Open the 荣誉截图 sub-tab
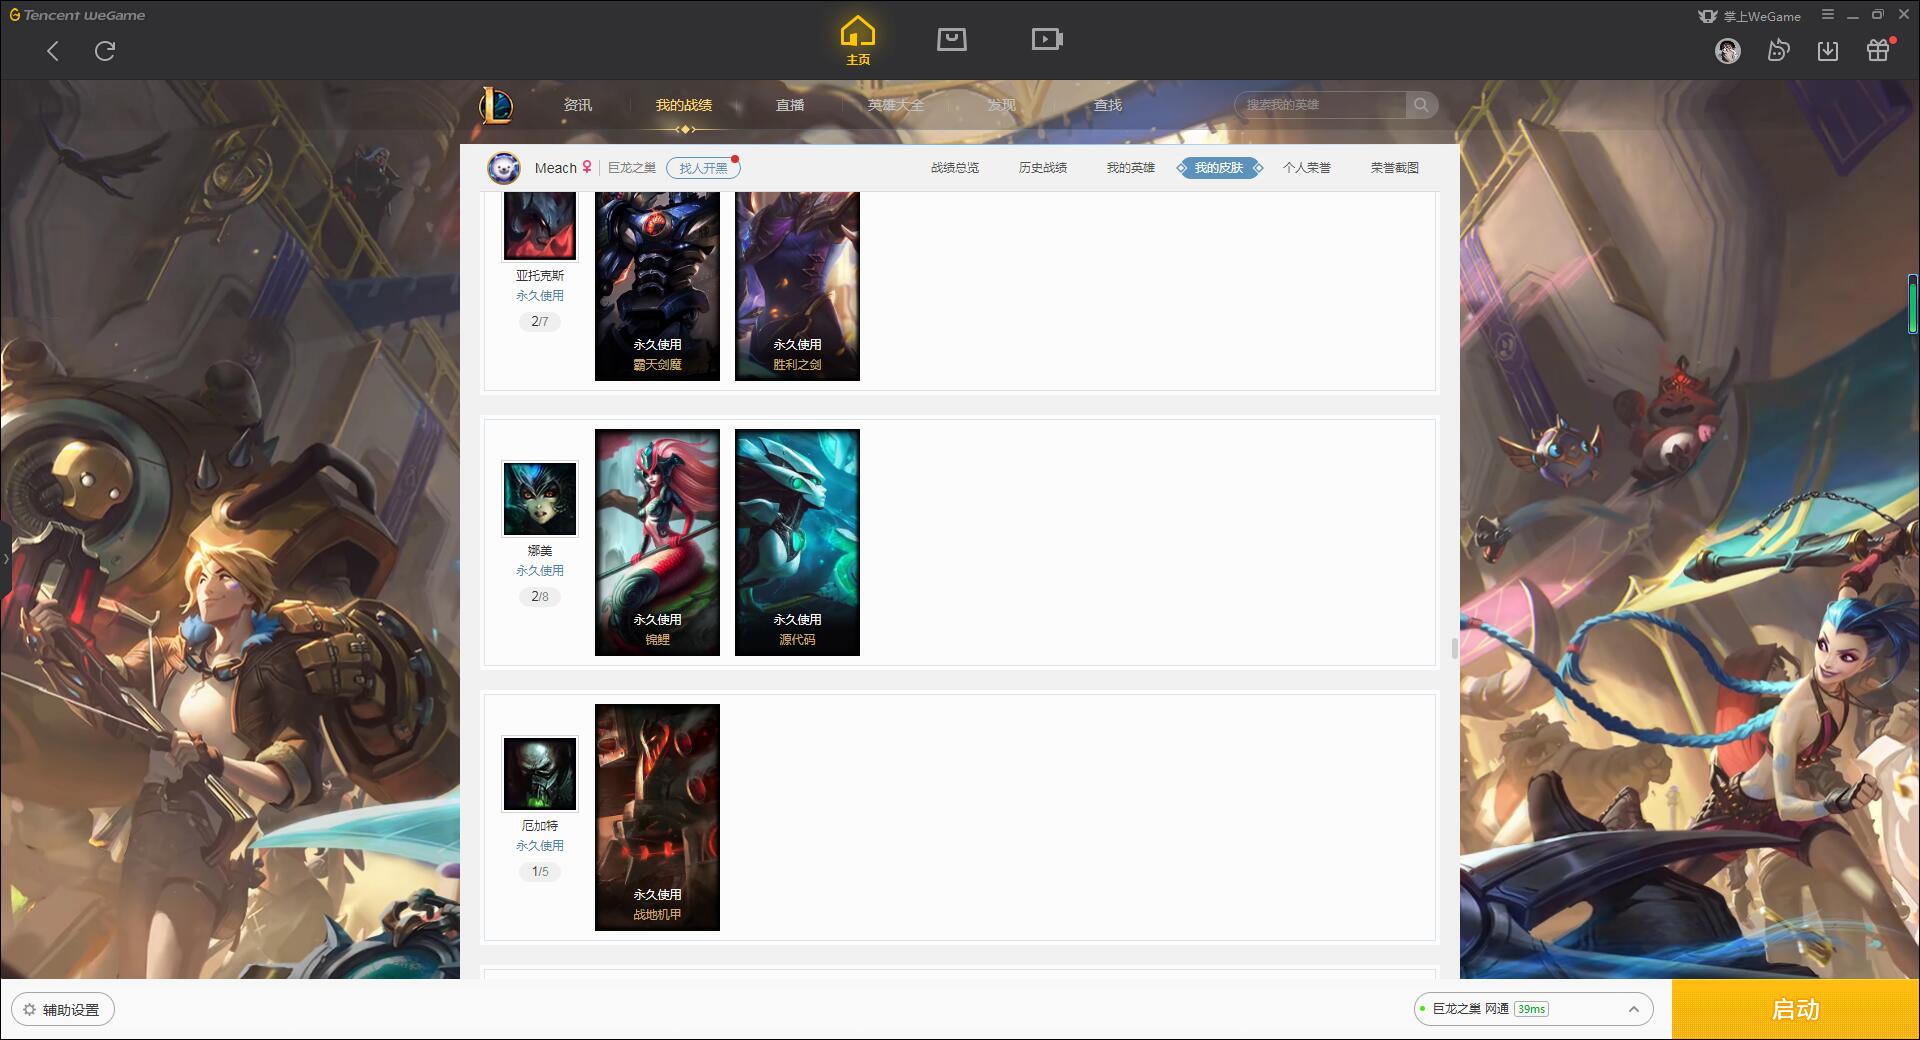1920x1040 pixels. point(1395,168)
